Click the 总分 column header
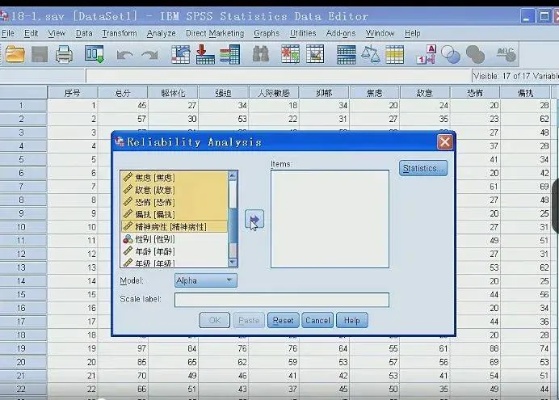 (123, 93)
